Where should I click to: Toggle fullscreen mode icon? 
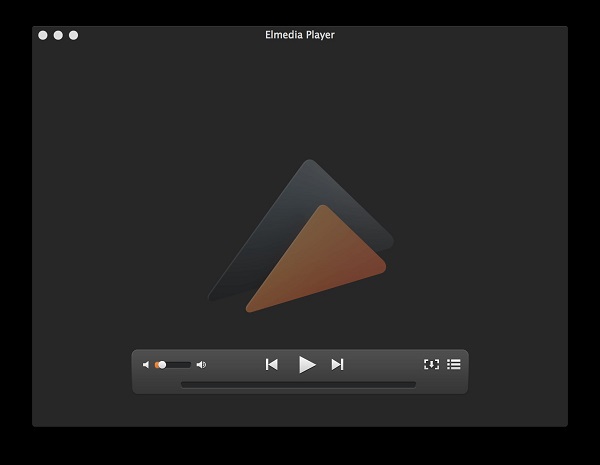pyautogui.click(x=432, y=364)
